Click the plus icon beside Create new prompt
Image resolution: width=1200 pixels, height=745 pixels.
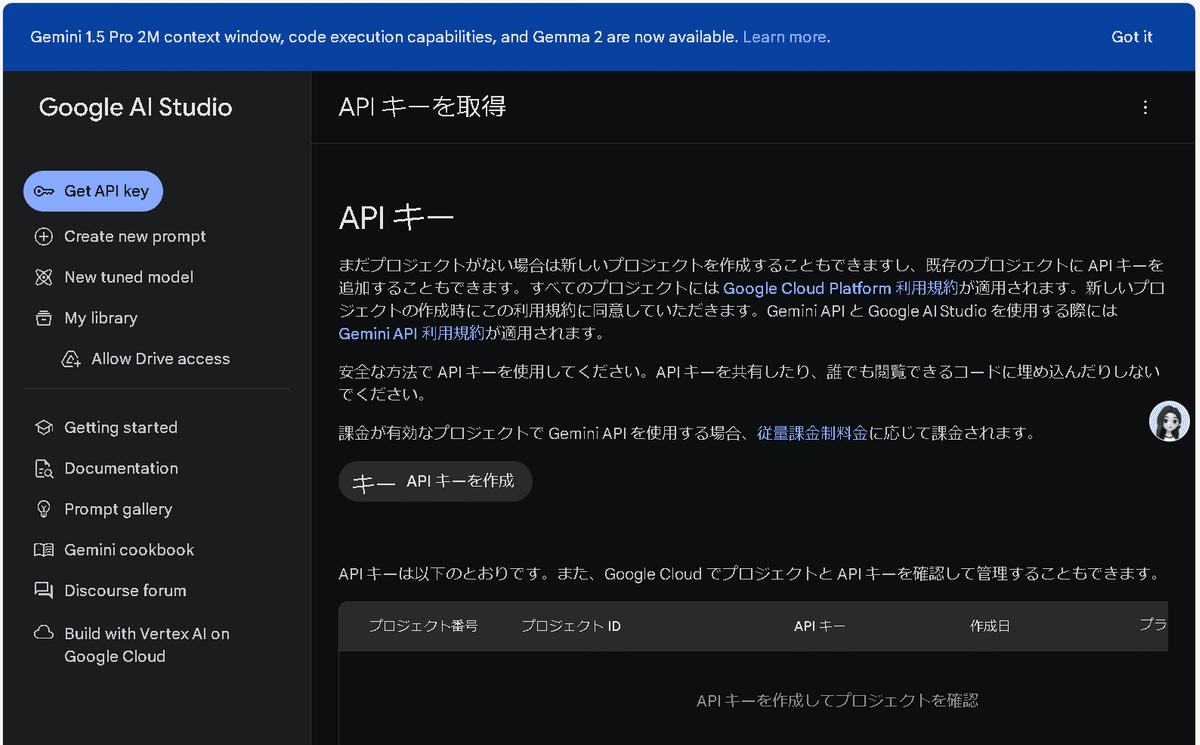coord(44,237)
